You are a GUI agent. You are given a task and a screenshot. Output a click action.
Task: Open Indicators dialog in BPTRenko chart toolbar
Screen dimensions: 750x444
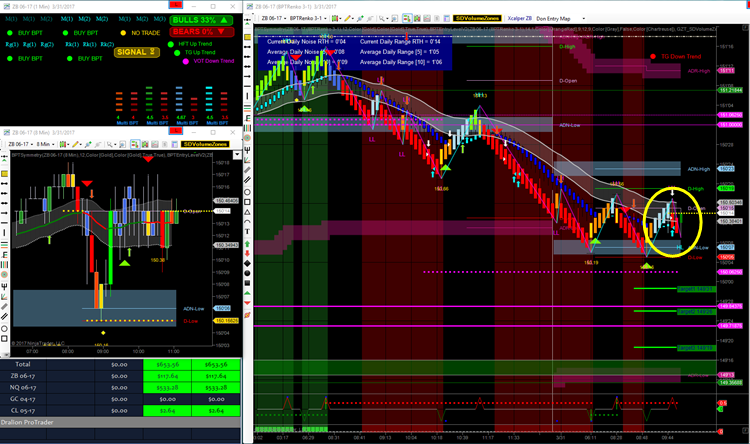coord(360,18)
